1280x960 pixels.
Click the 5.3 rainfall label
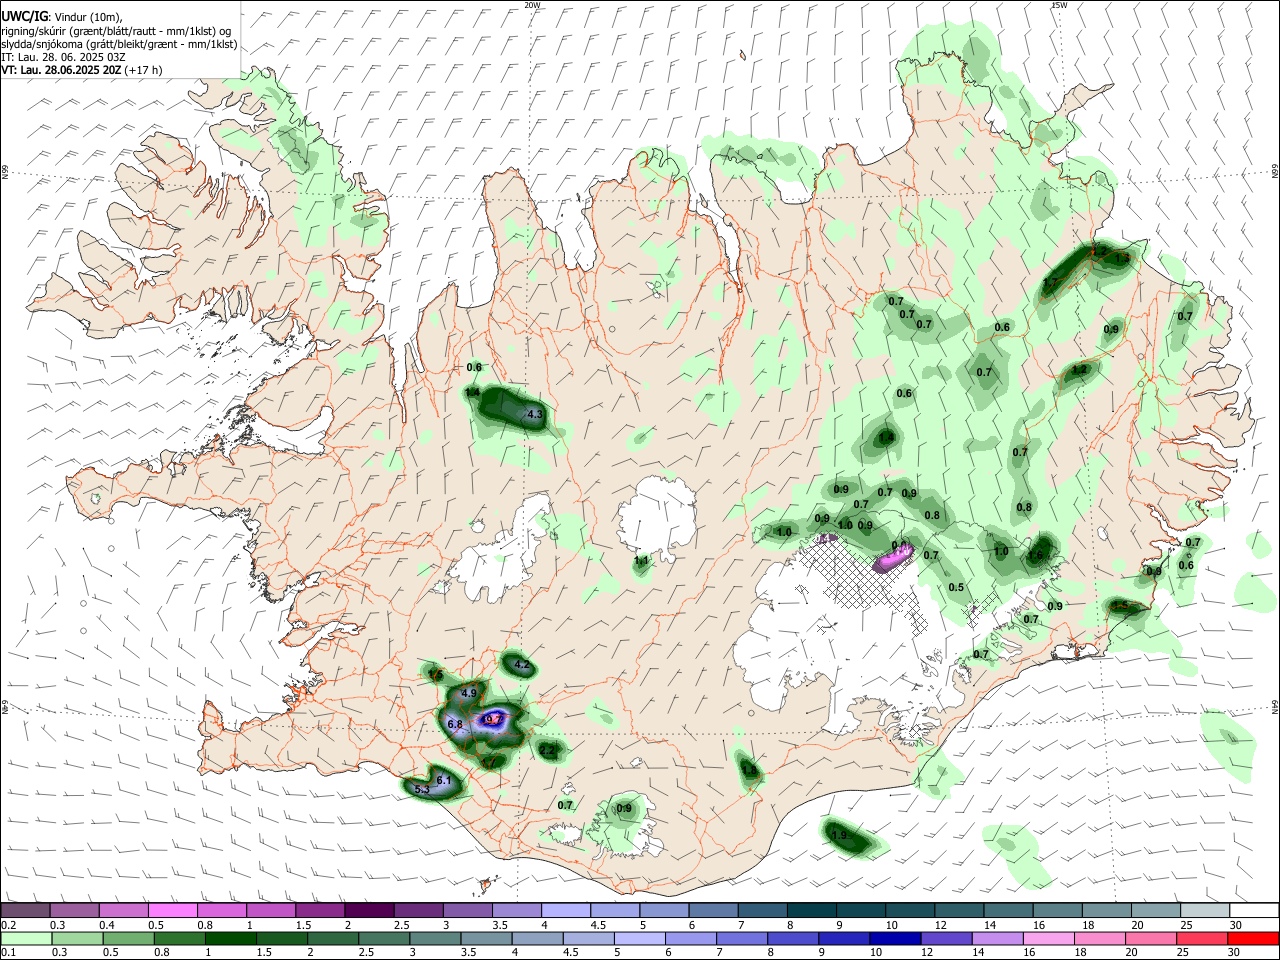coord(421,790)
